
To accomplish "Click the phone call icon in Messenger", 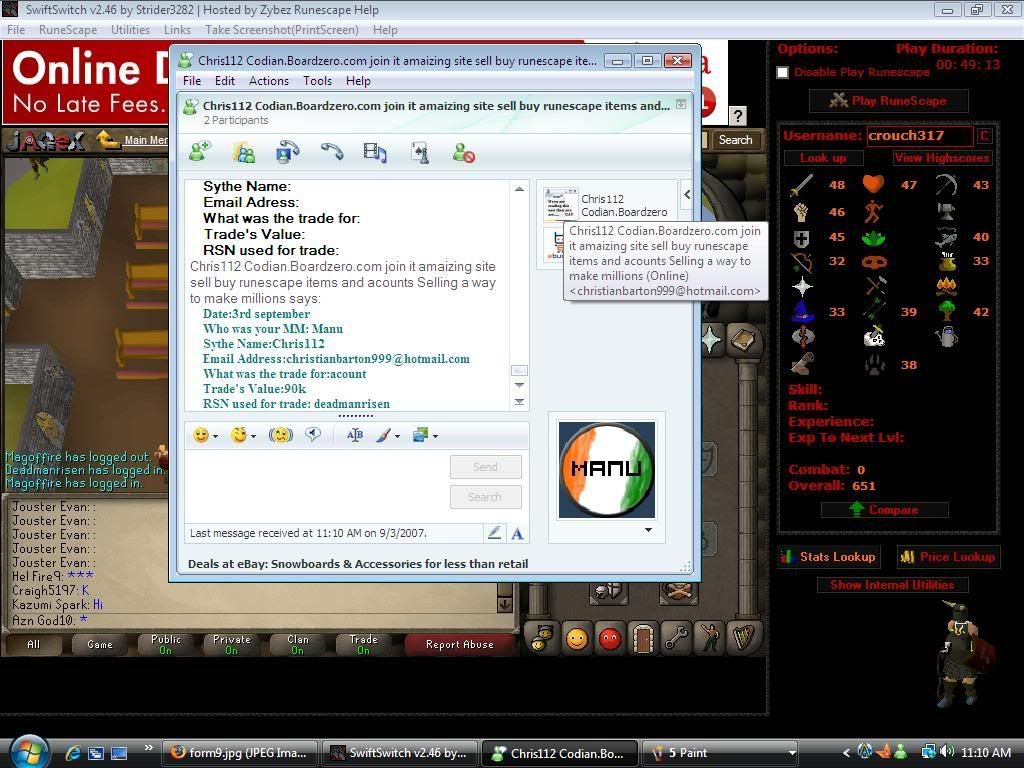I will click(x=332, y=152).
